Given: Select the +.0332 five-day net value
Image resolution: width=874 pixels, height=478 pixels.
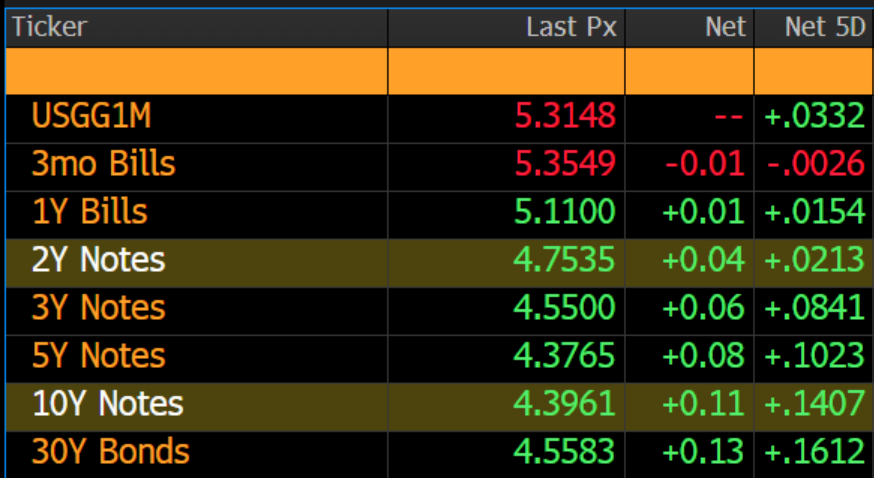Looking at the screenshot, I should [x=815, y=116].
